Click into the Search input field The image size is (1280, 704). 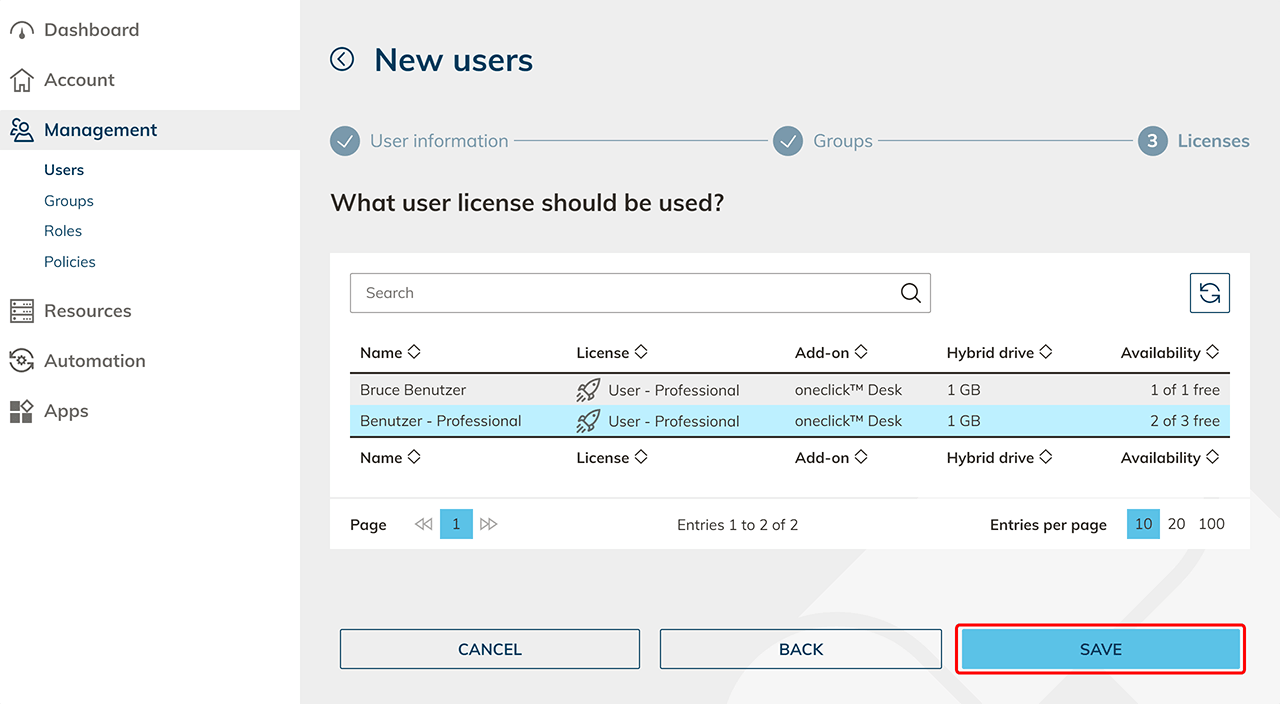click(620, 293)
